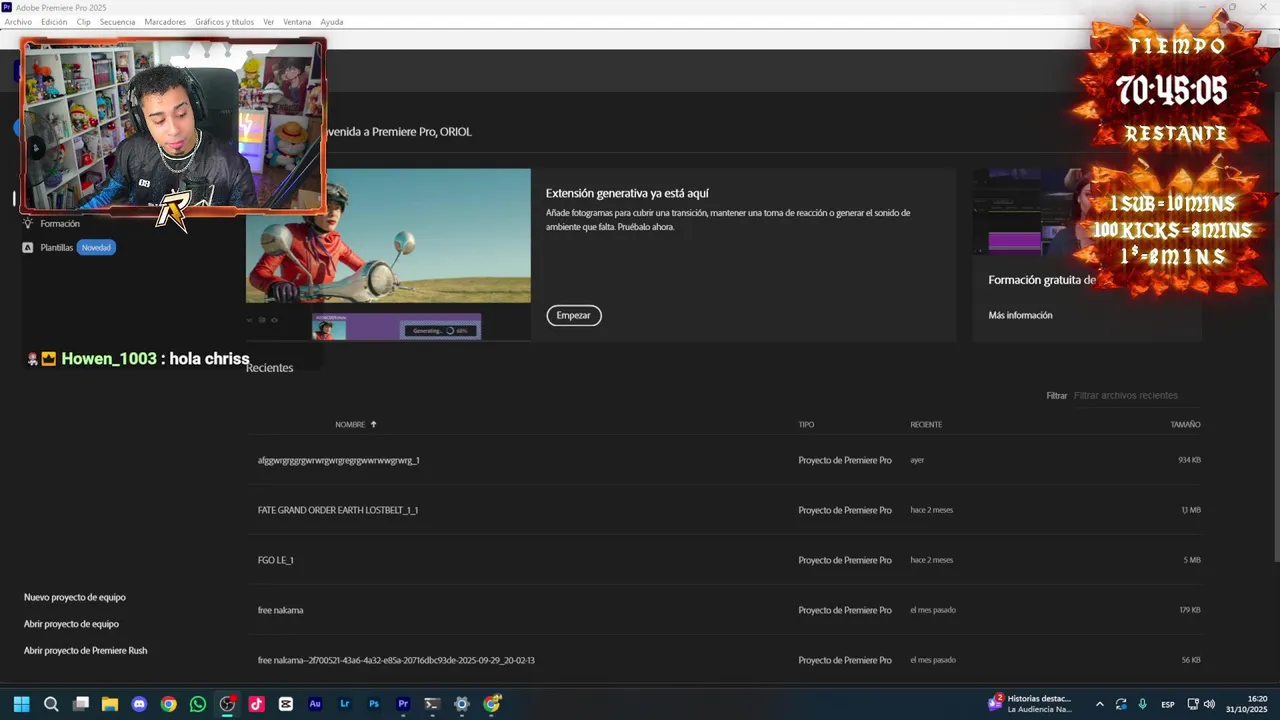Image resolution: width=1280 pixels, height=720 pixels.
Task: Click the NOMBRE sort arrow icon
Action: [374, 424]
